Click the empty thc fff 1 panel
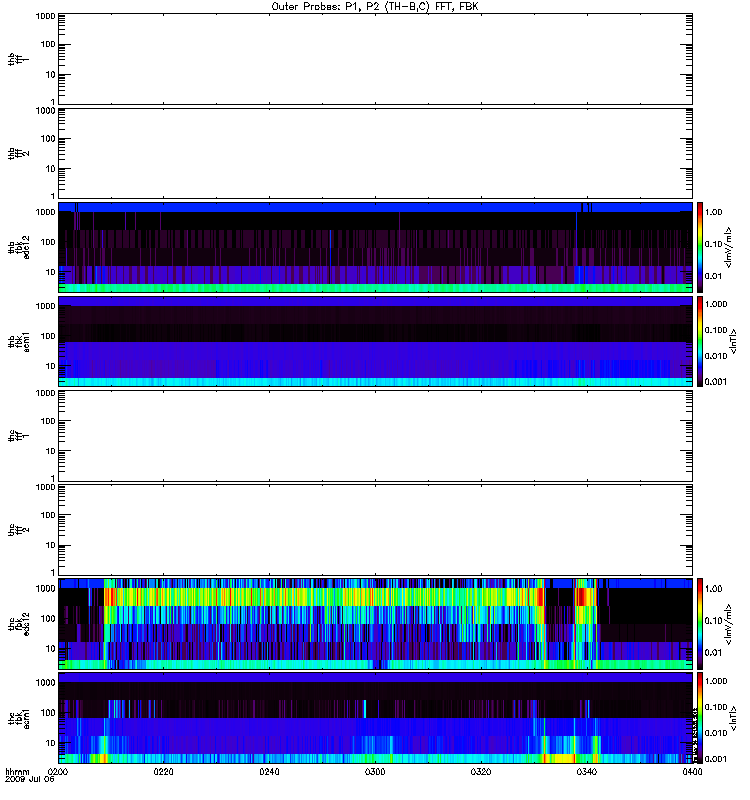 tap(376, 436)
